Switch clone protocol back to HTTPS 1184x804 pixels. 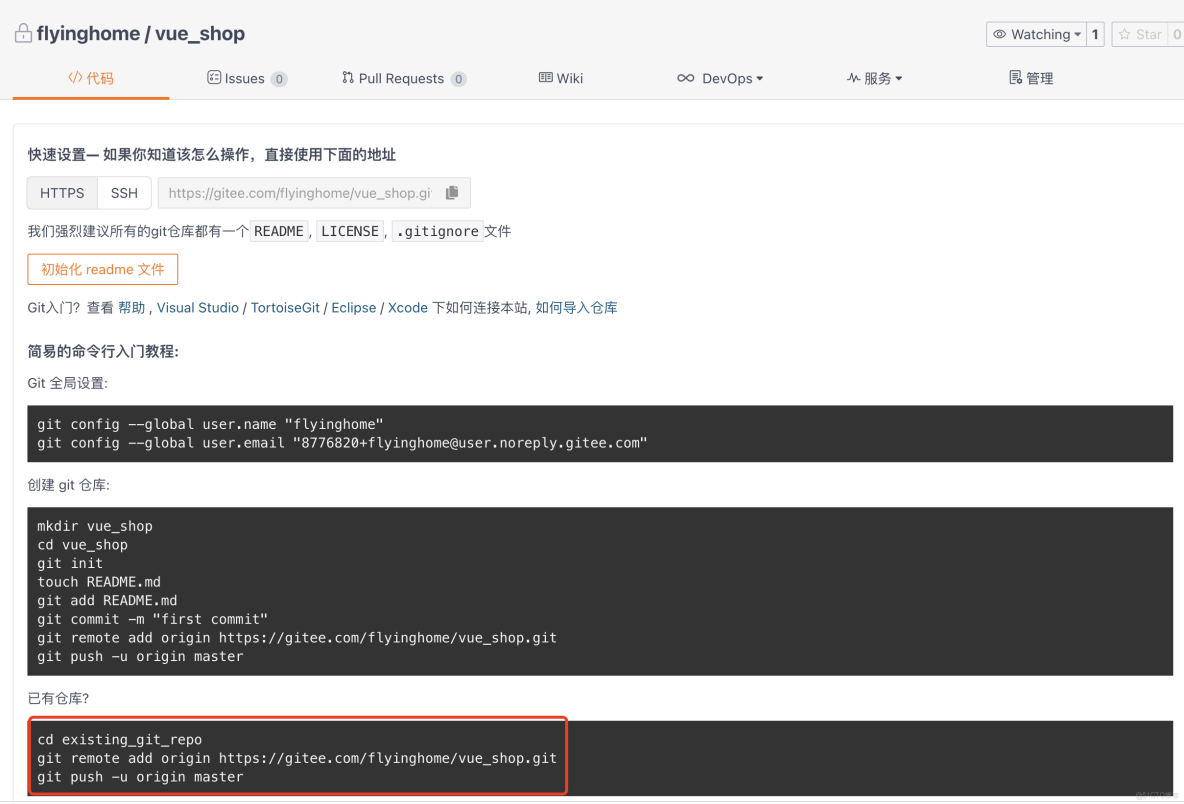61,193
